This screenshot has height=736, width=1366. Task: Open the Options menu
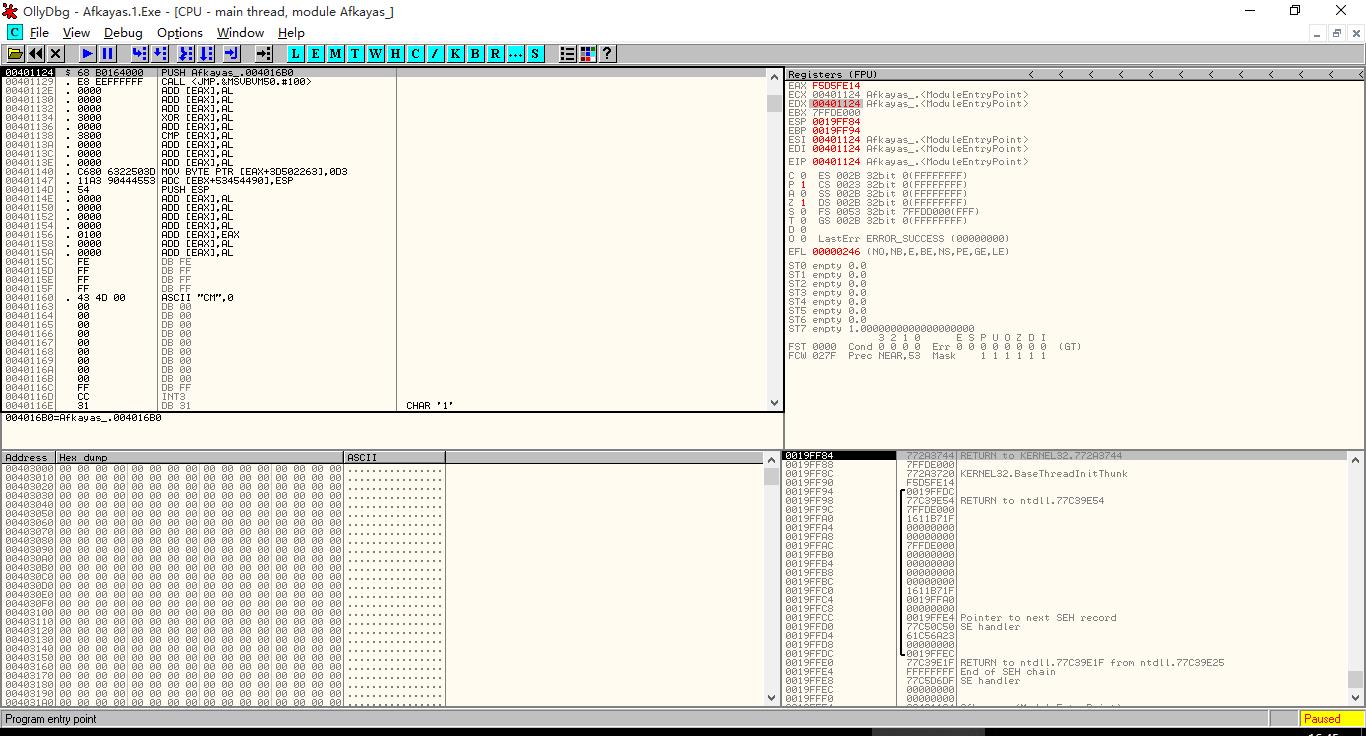tap(180, 33)
